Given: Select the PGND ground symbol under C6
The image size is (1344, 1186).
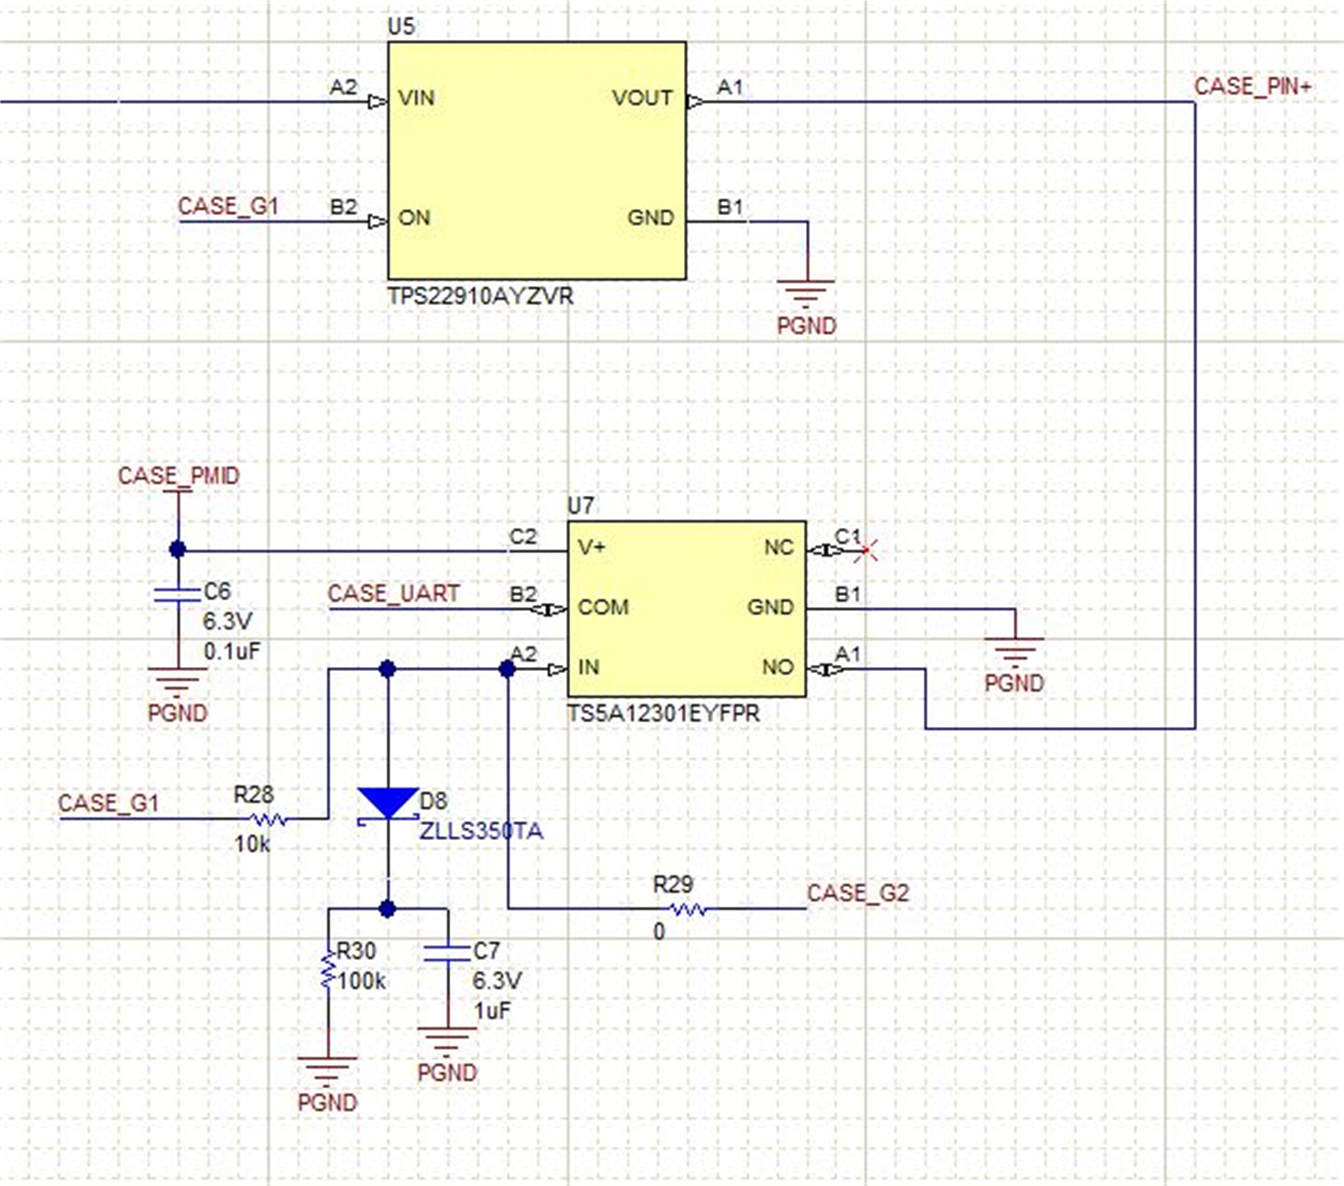Looking at the screenshot, I should click(178, 684).
